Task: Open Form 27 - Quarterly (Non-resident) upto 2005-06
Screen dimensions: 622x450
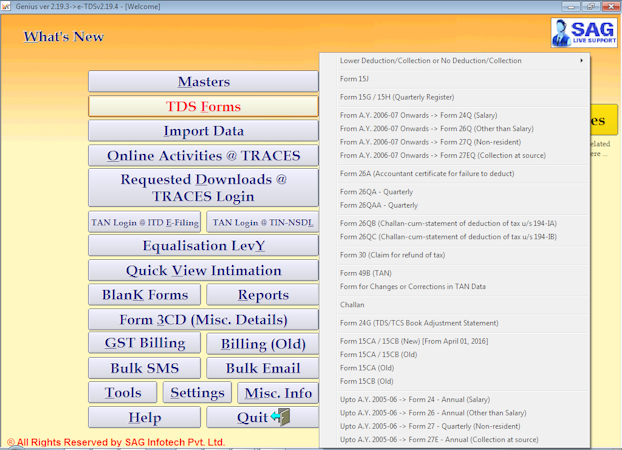Action: [x=455, y=427]
